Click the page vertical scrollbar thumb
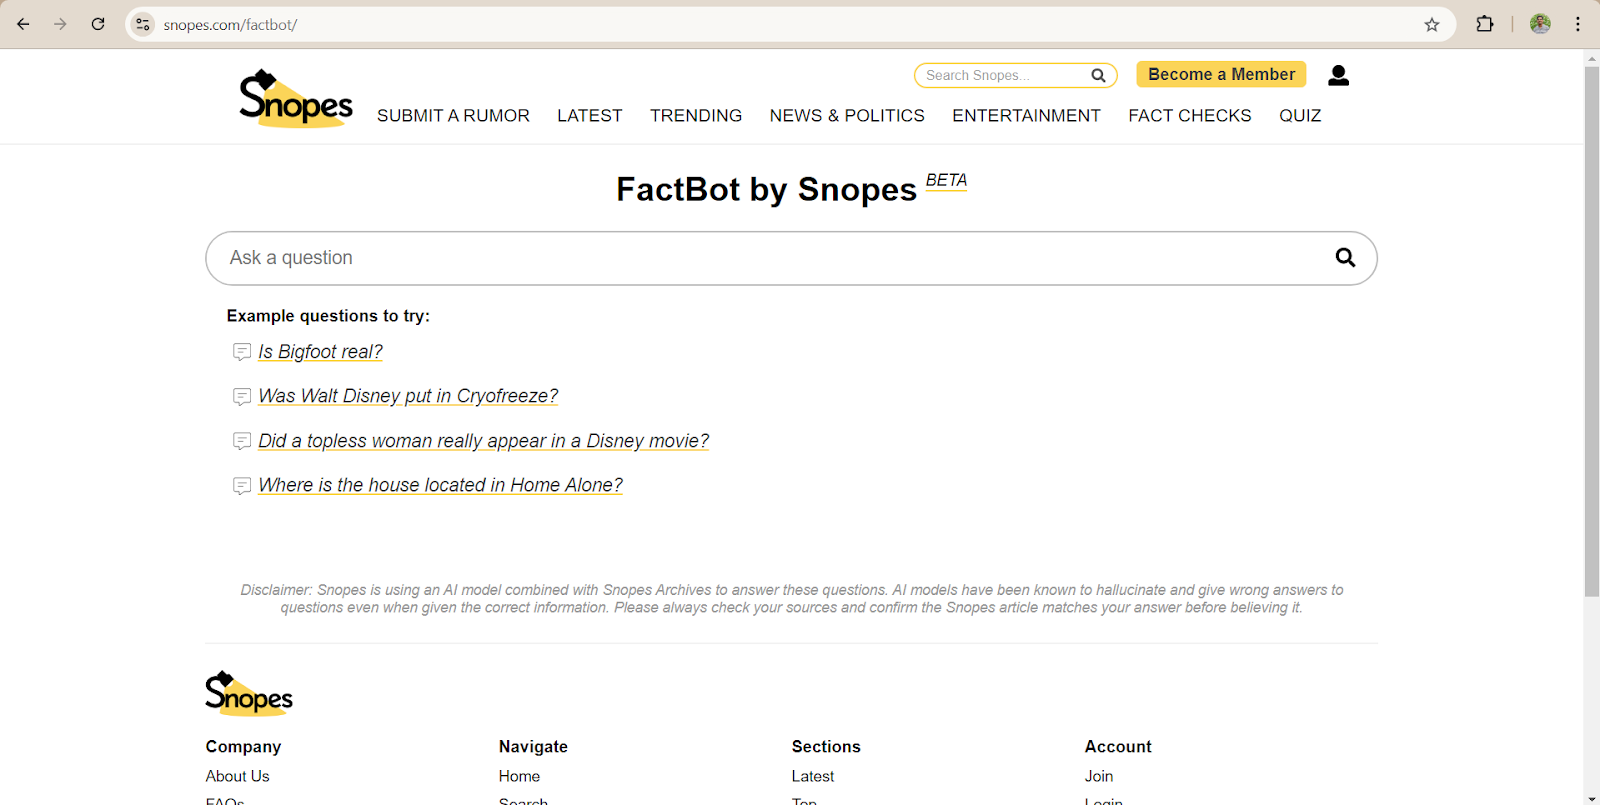The height and width of the screenshot is (805, 1600). point(1591,330)
